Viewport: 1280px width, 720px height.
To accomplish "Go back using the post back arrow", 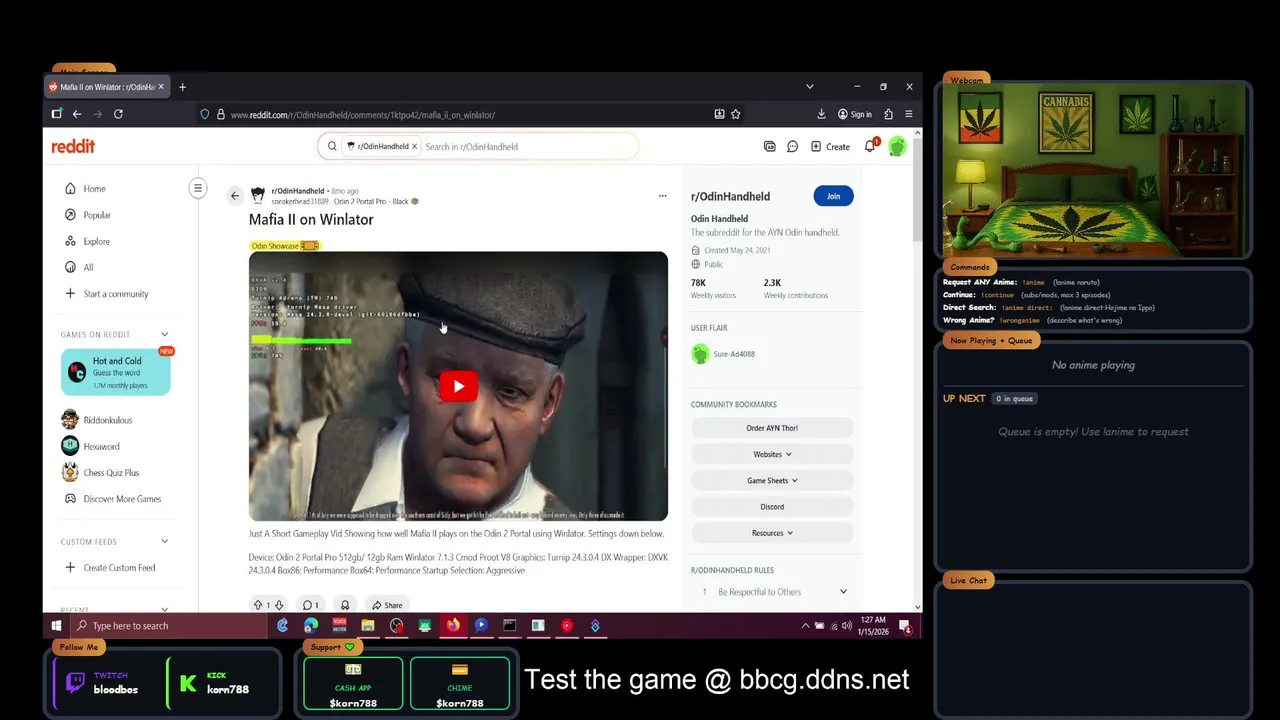I will pos(235,195).
